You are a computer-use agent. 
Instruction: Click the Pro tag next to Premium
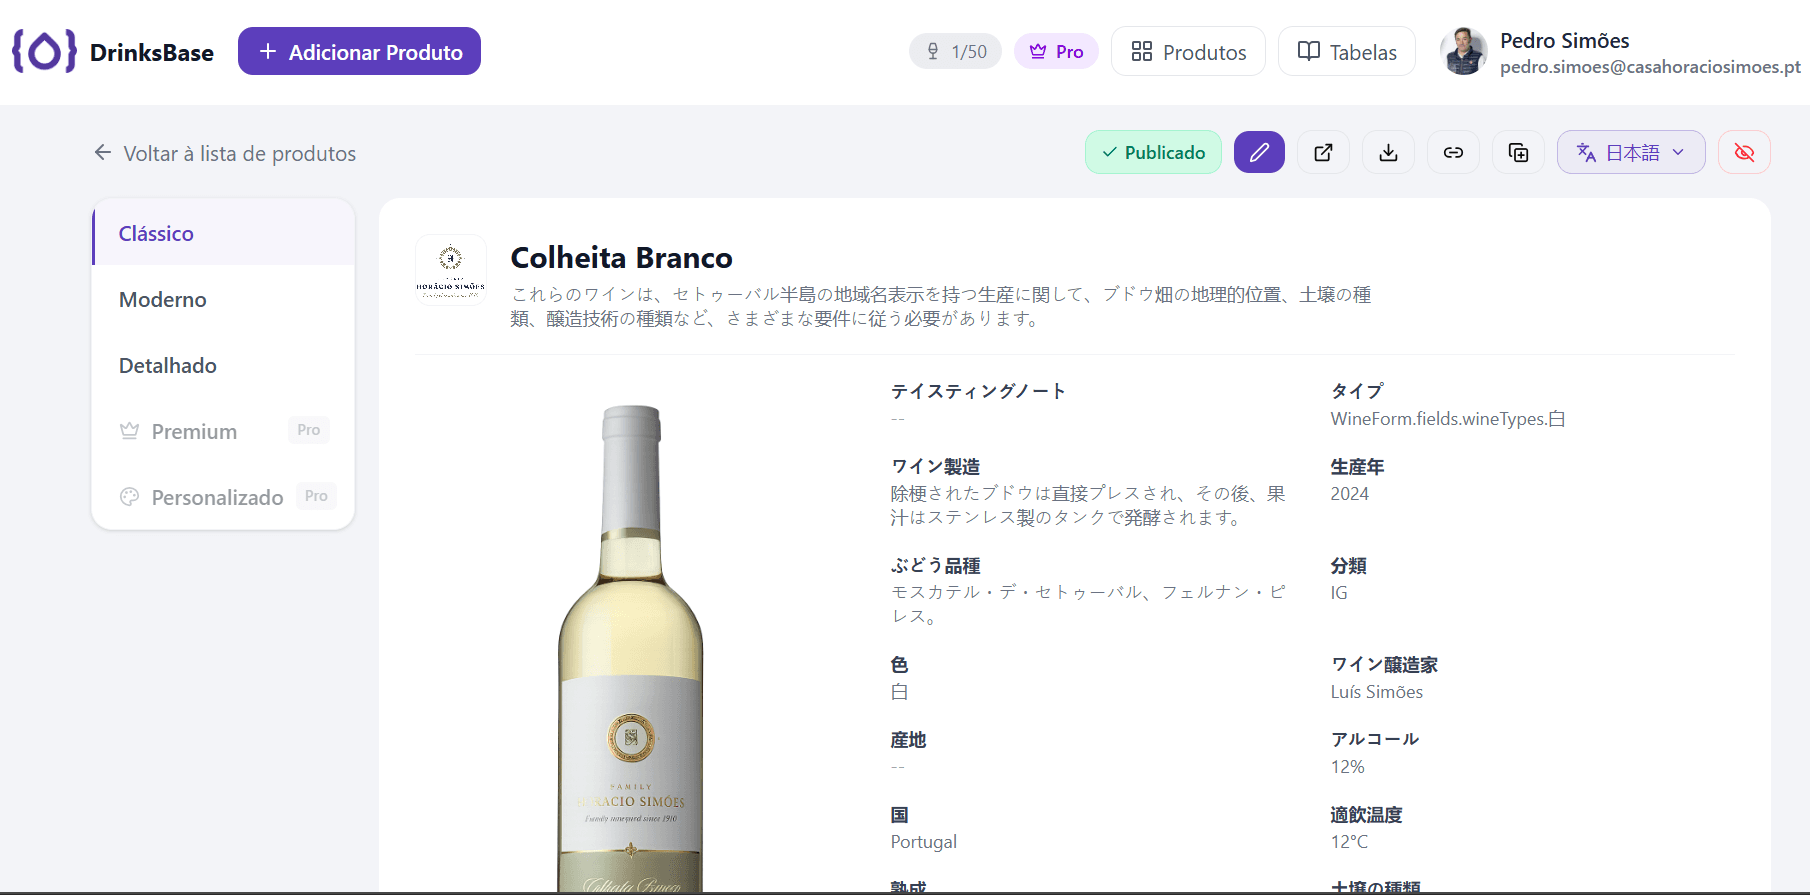pyautogui.click(x=308, y=430)
